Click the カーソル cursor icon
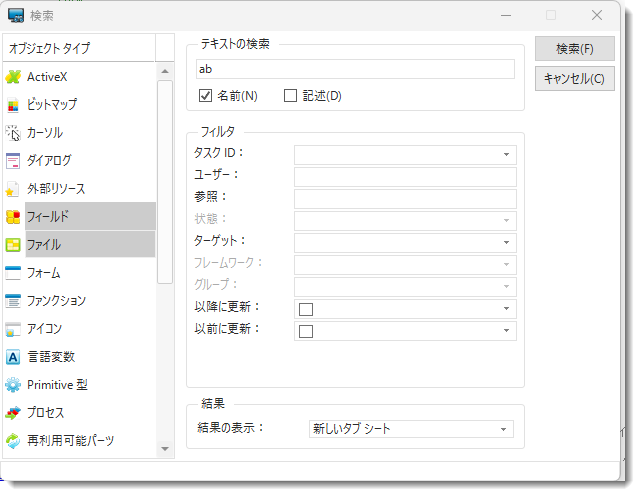 [x=13, y=133]
